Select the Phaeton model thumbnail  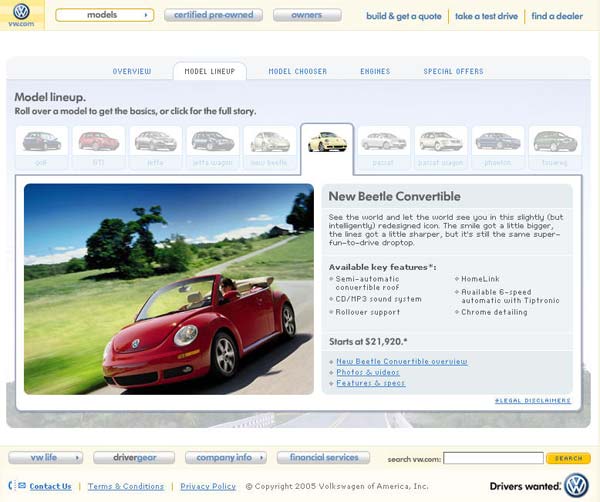498,147
